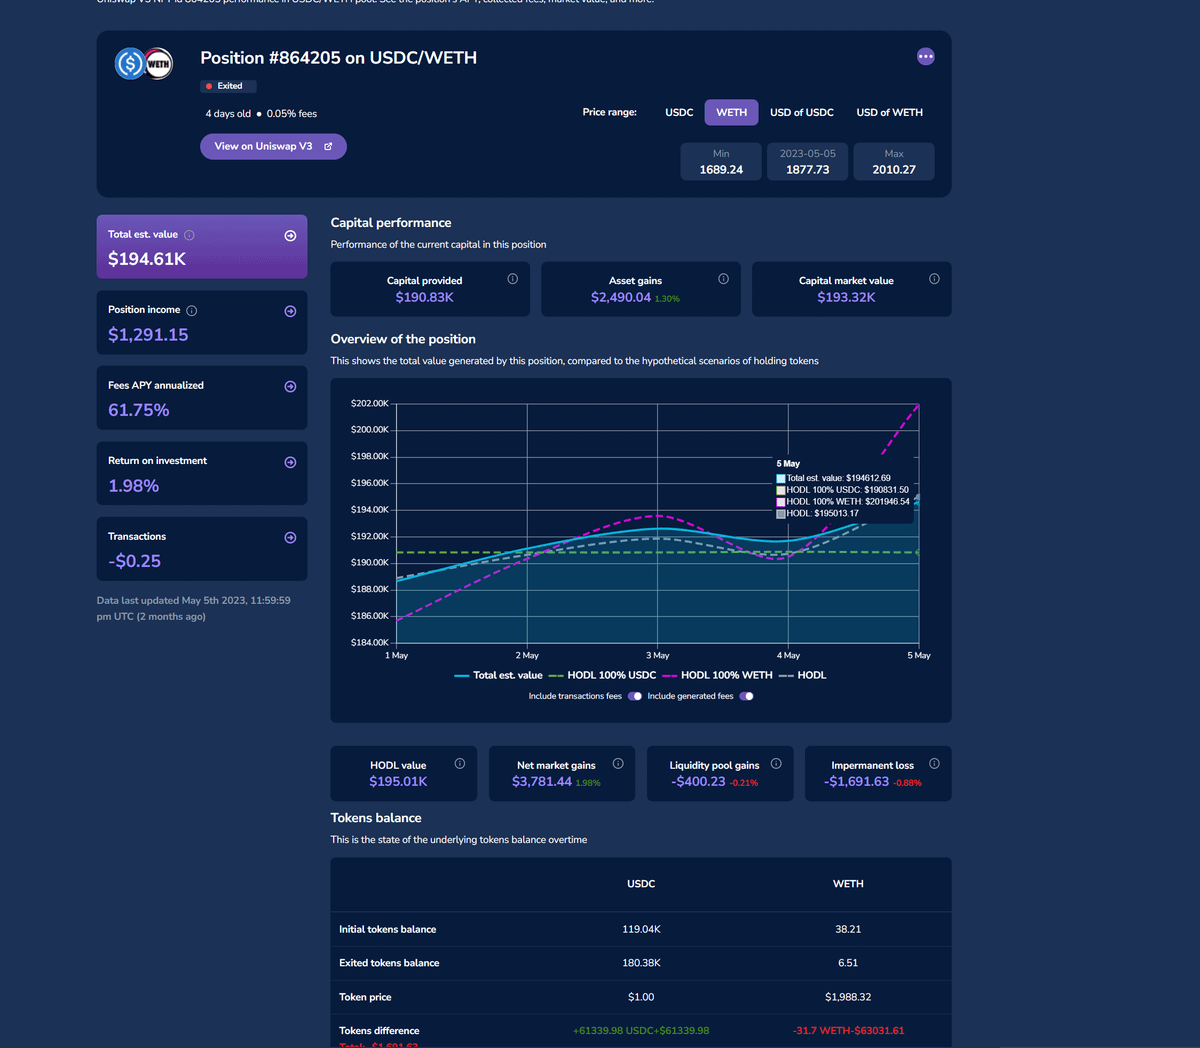Click Total est. value legend color swatch
The height and width of the screenshot is (1048, 1200).
pos(461,676)
